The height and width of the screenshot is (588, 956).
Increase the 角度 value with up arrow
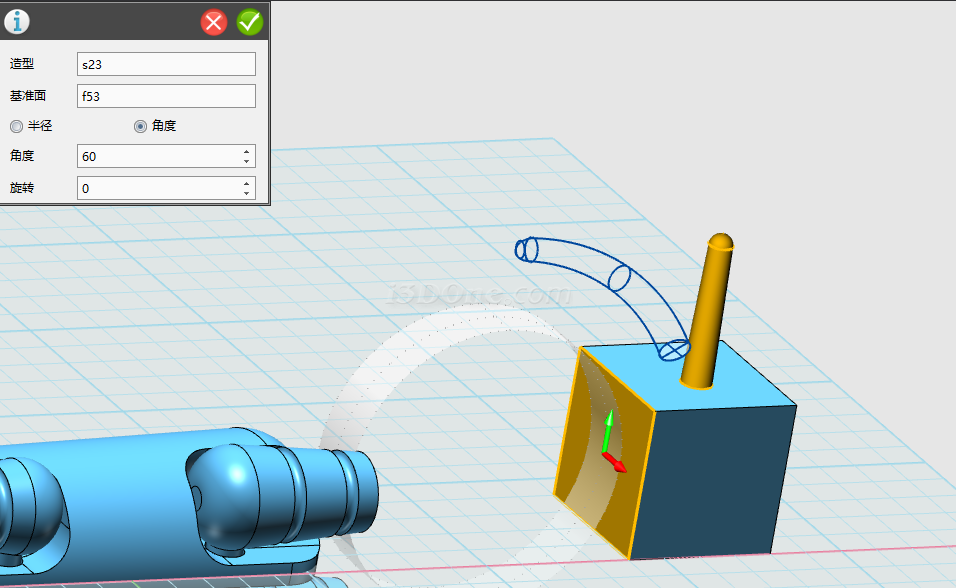click(x=246, y=152)
